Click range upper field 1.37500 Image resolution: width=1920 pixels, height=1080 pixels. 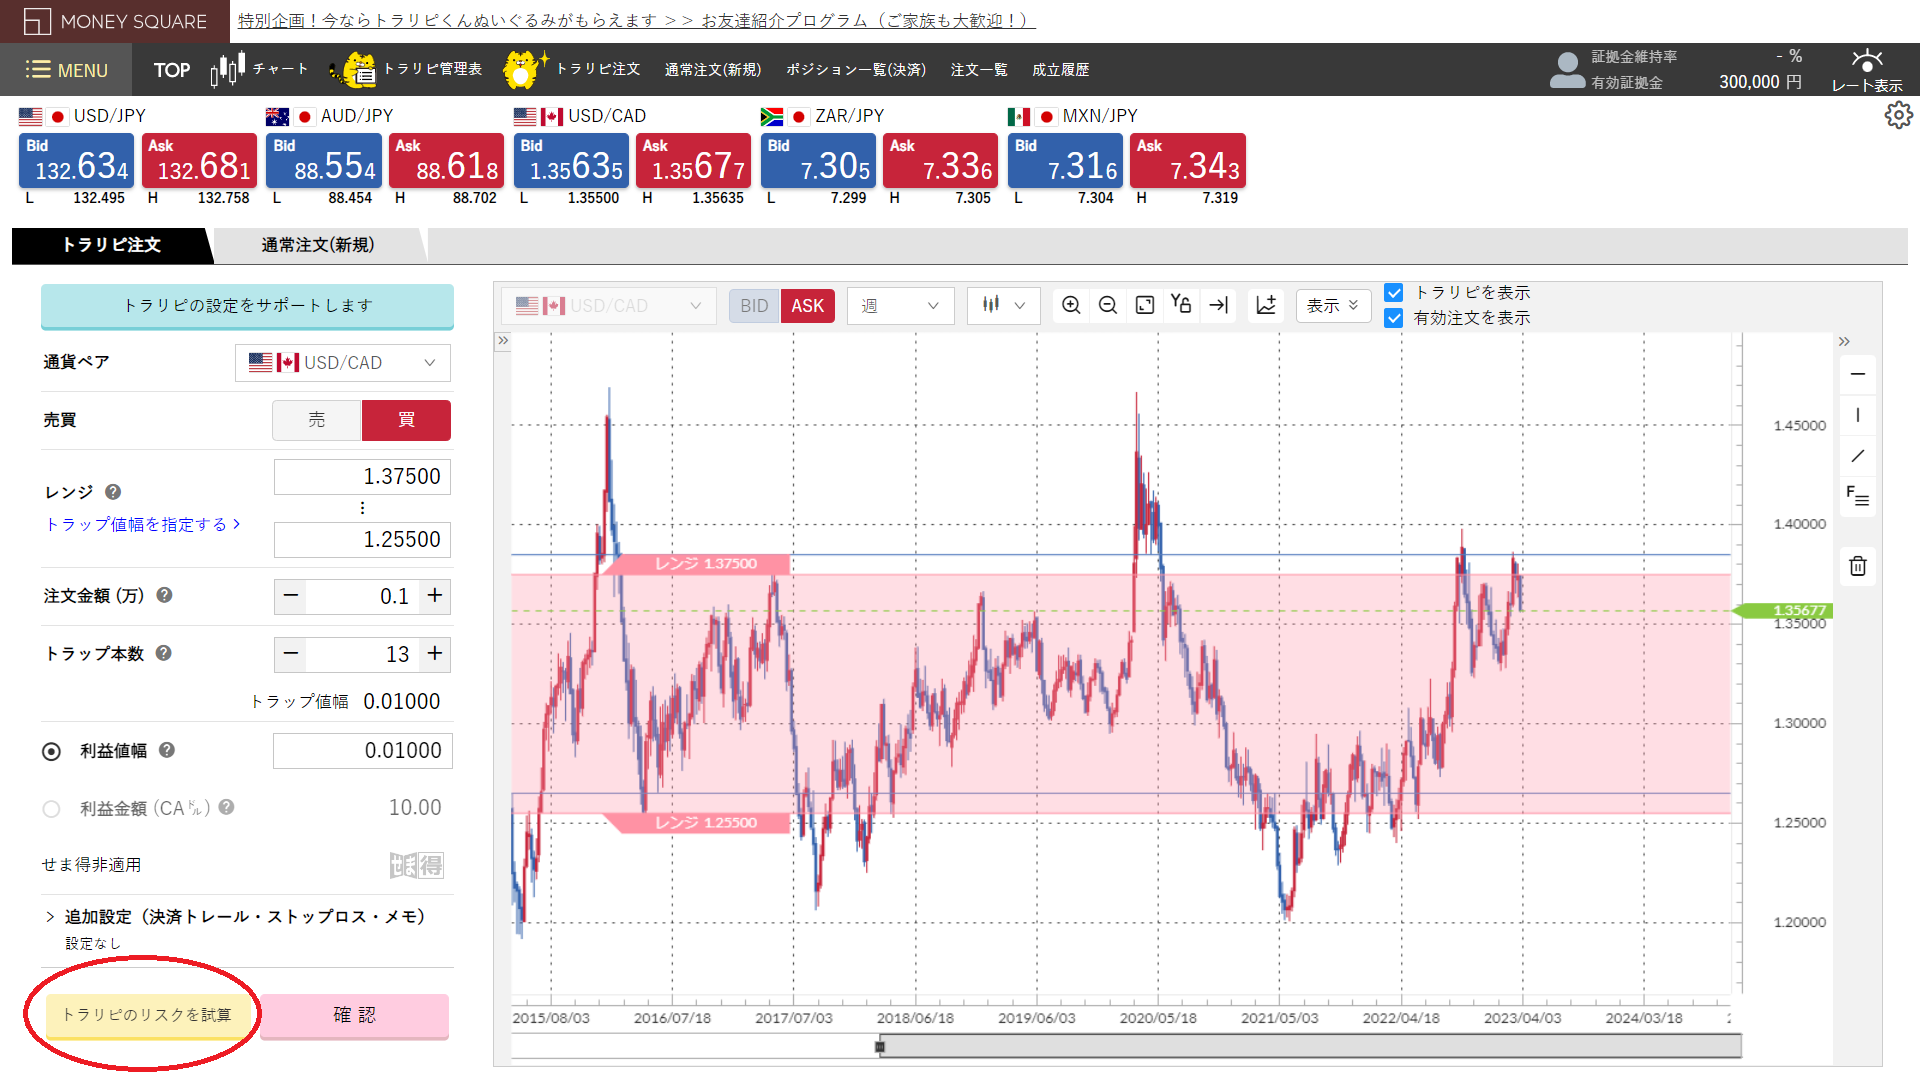click(x=362, y=477)
